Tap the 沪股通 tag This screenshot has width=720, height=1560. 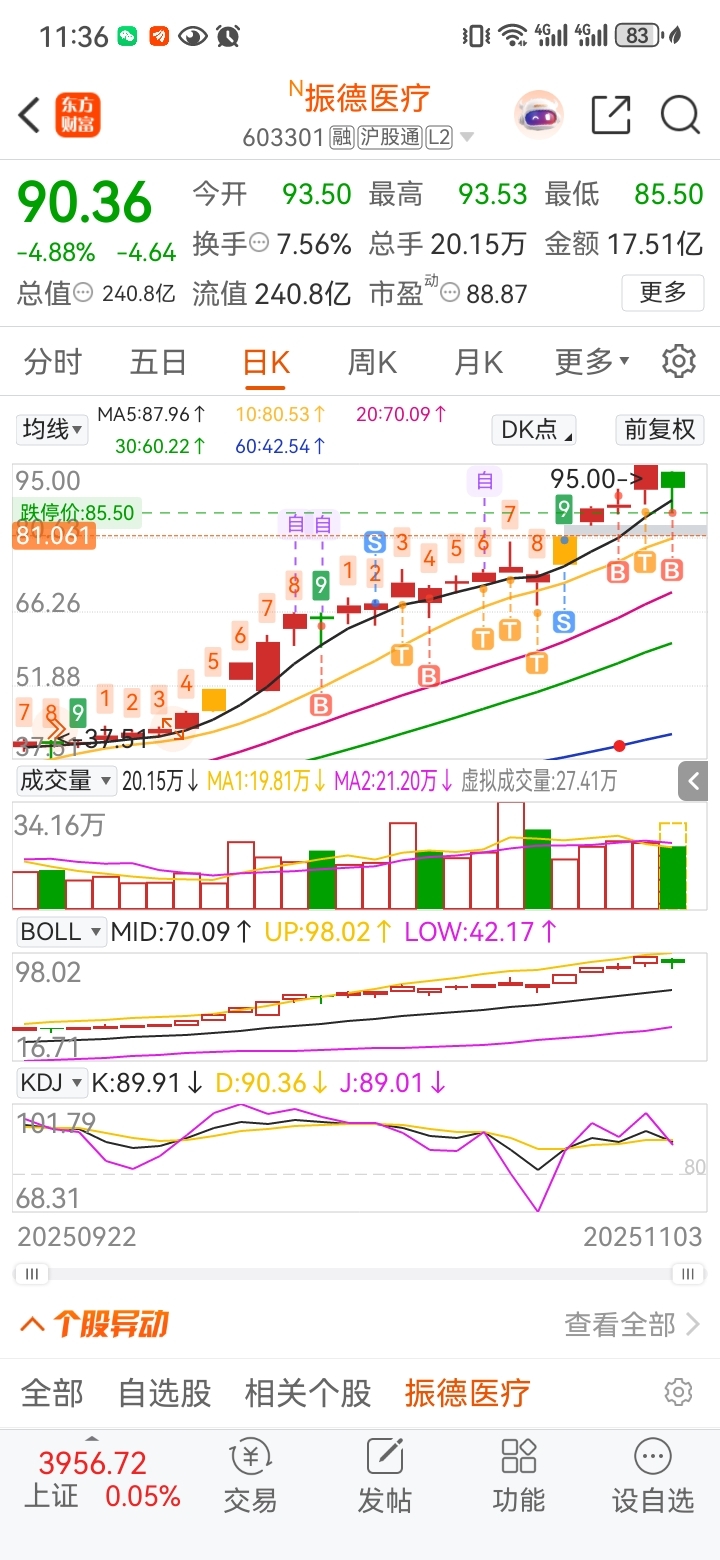389,138
